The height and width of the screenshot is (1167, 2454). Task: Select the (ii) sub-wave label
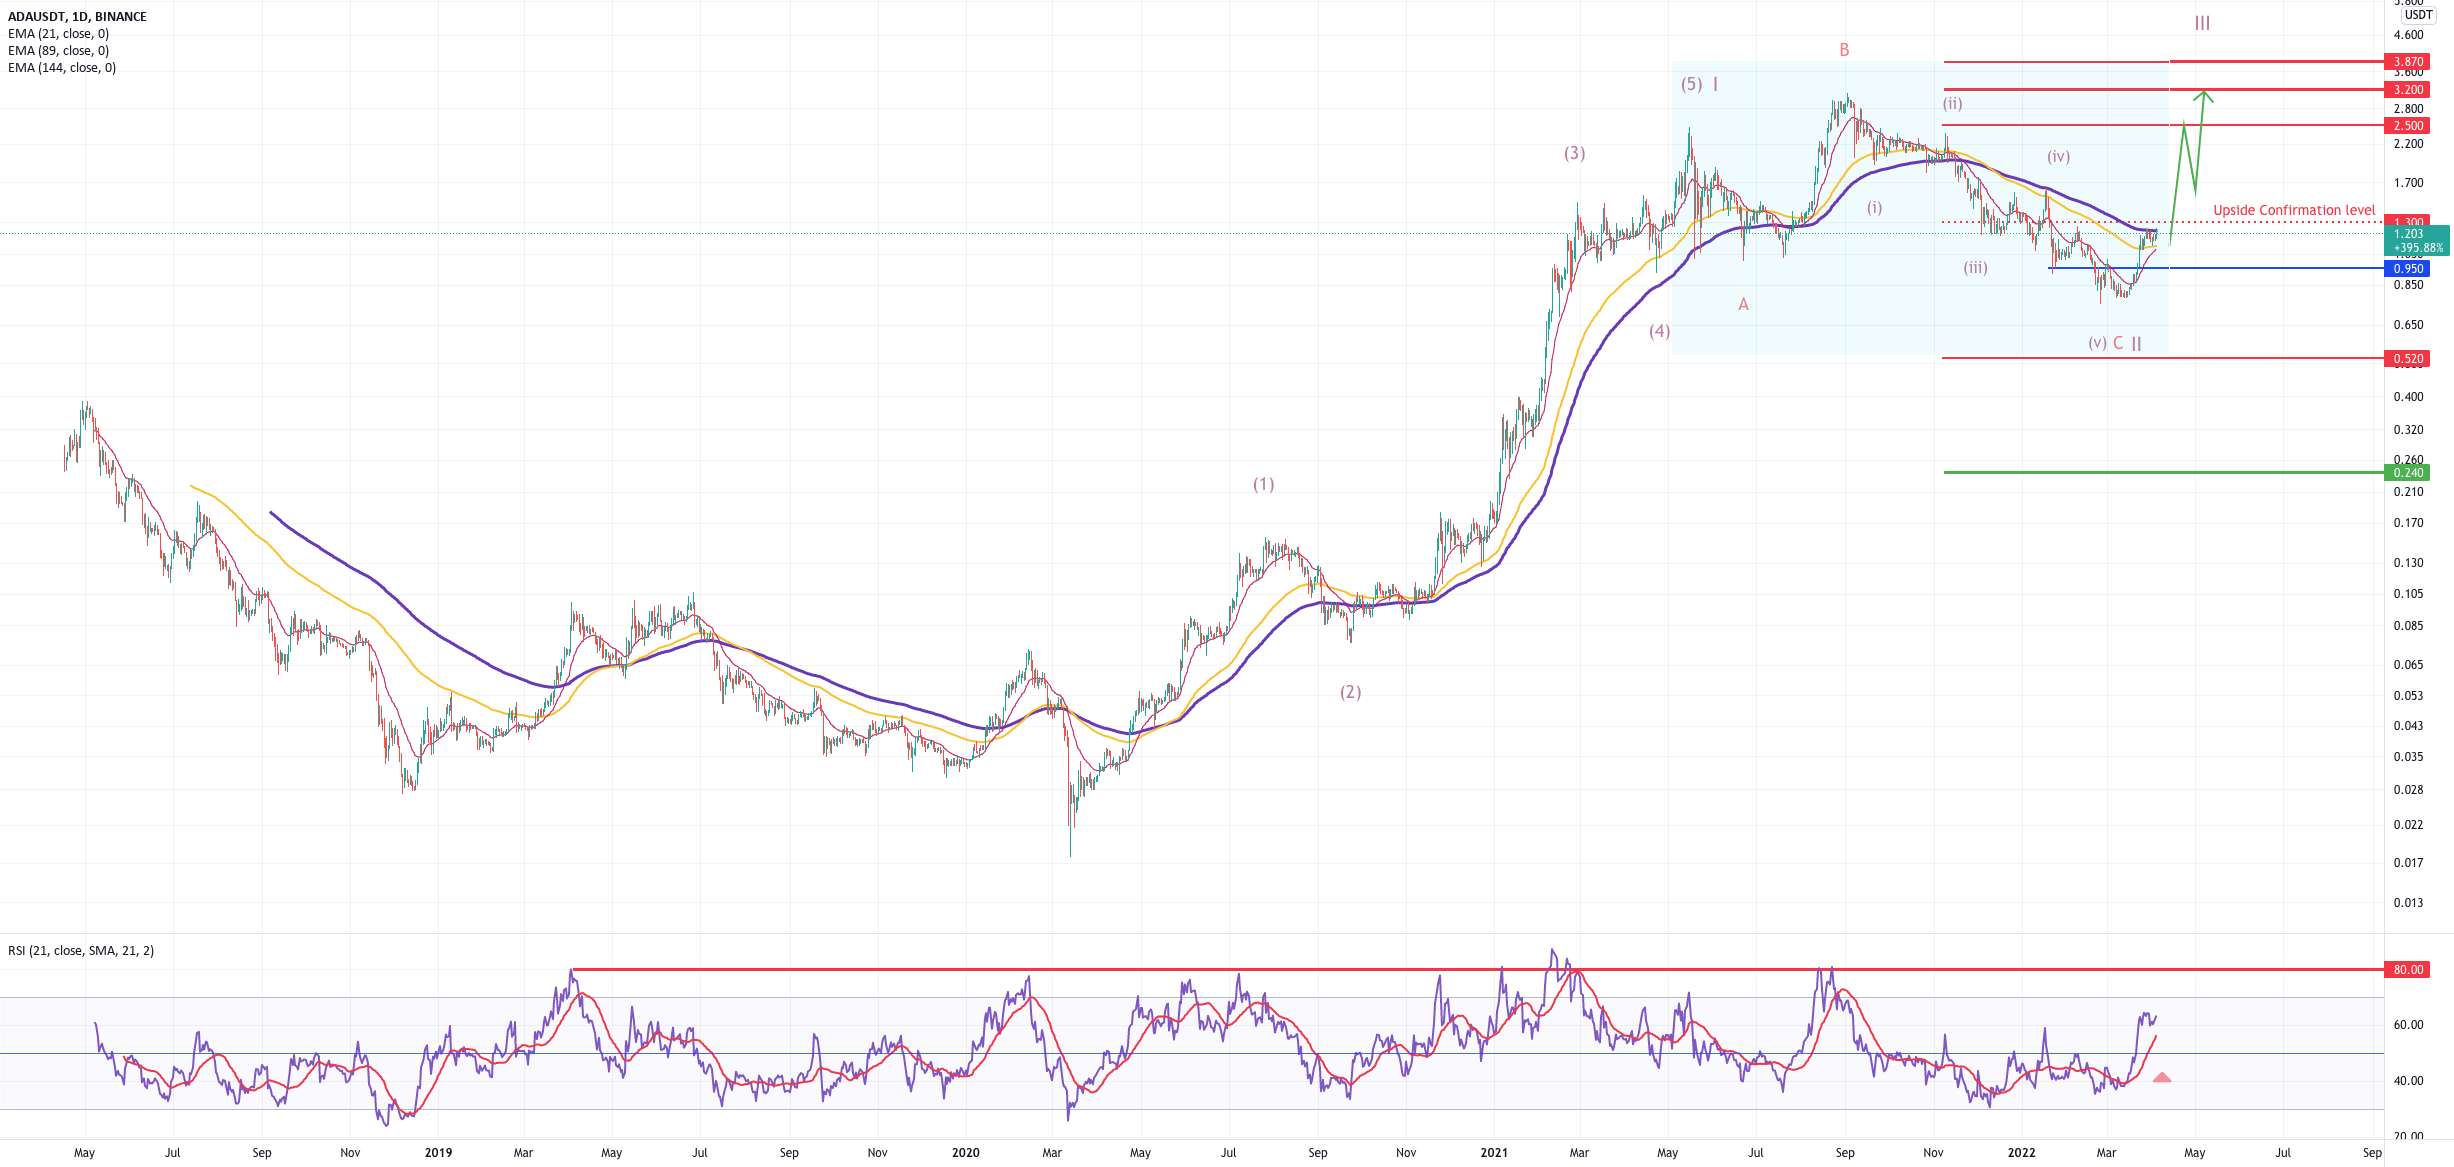(x=1952, y=103)
